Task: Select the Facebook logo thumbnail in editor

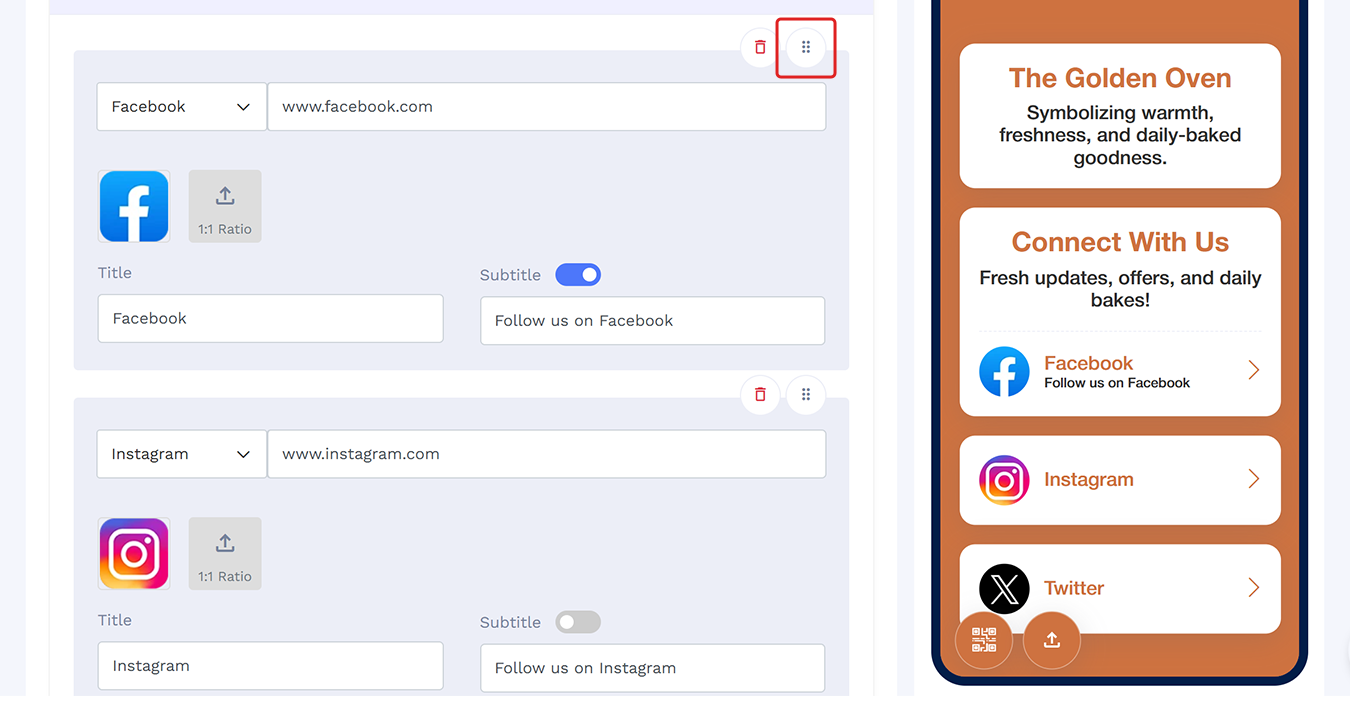Action: [x=134, y=206]
